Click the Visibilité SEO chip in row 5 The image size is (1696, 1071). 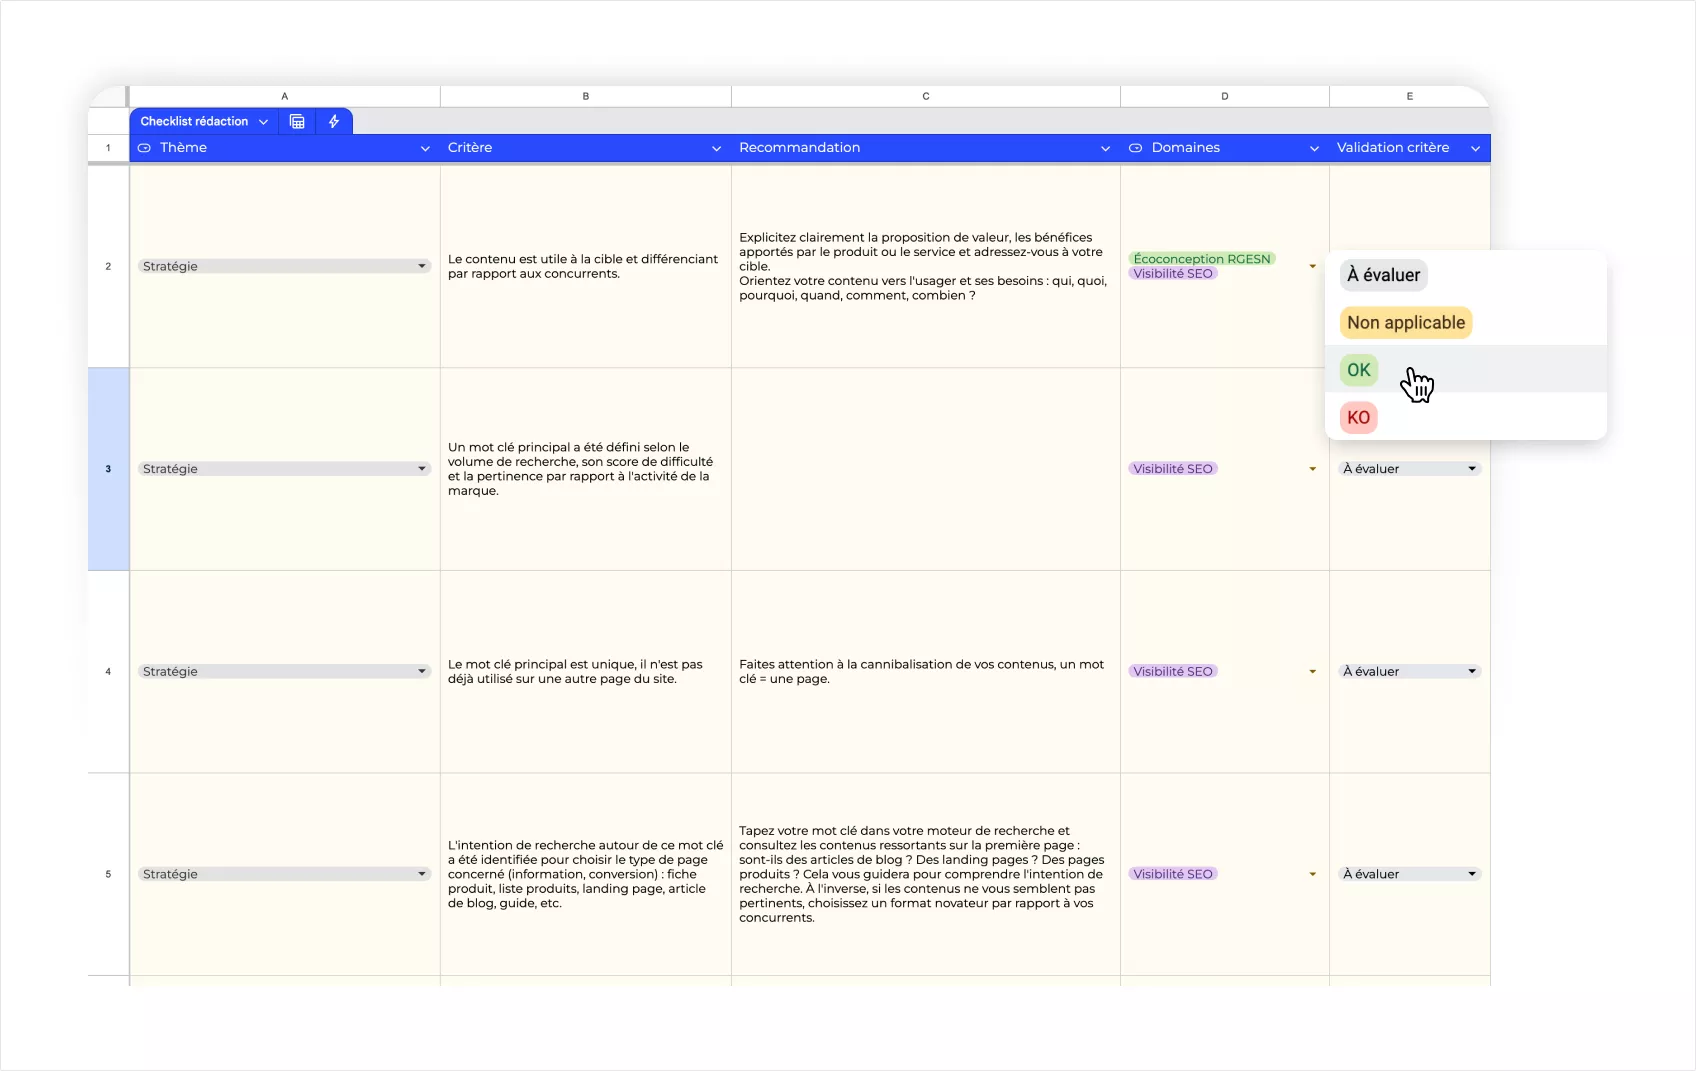coord(1172,874)
